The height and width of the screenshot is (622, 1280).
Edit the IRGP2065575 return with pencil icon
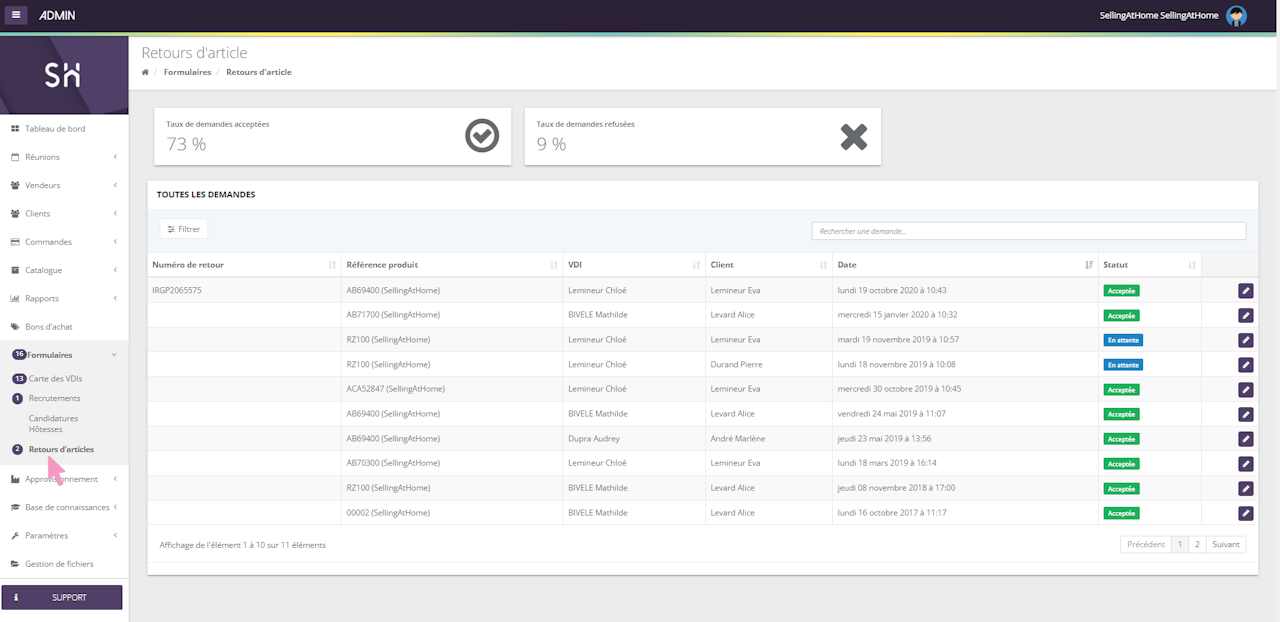[x=1245, y=290]
